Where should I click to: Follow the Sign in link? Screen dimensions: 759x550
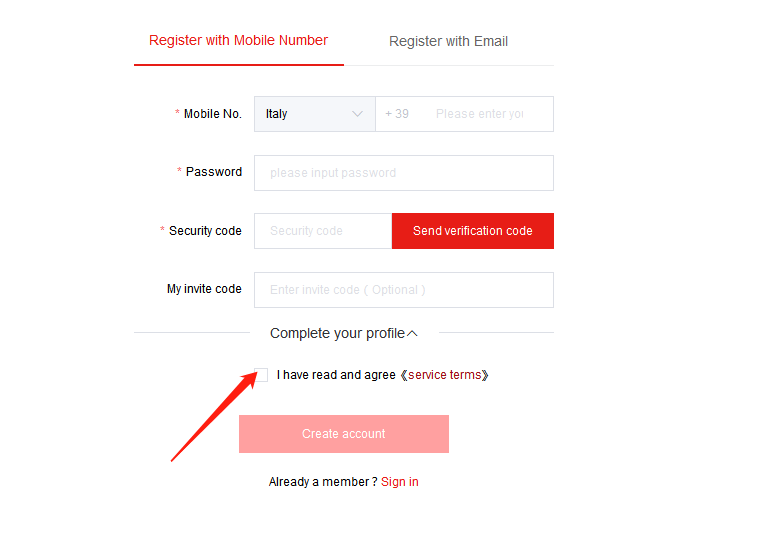[399, 482]
